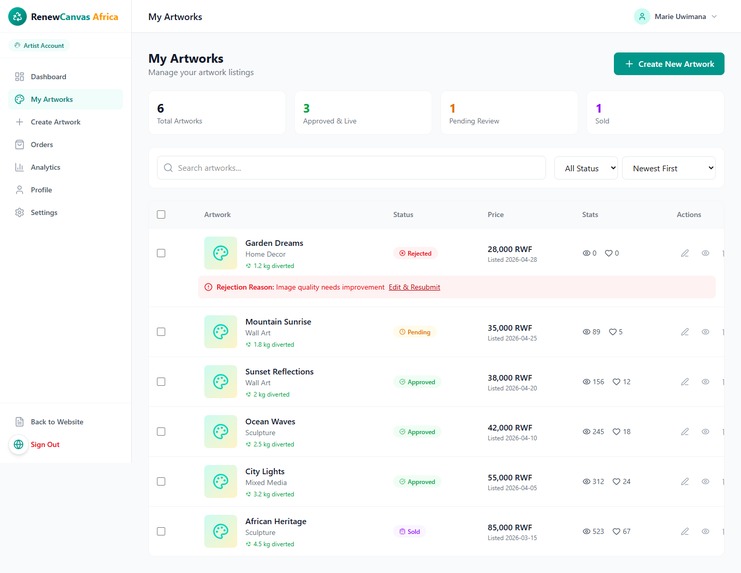741x573 pixels.
Task: Click the edit pencil for Mountain Sunrise
Action: [x=685, y=332]
